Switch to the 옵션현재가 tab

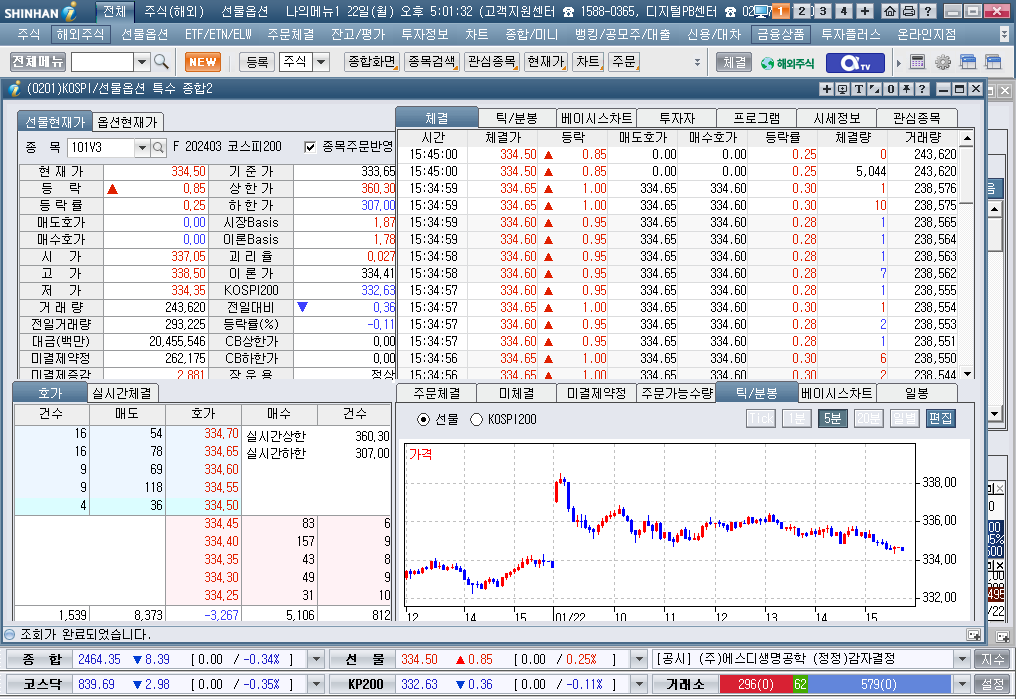(x=127, y=122)
